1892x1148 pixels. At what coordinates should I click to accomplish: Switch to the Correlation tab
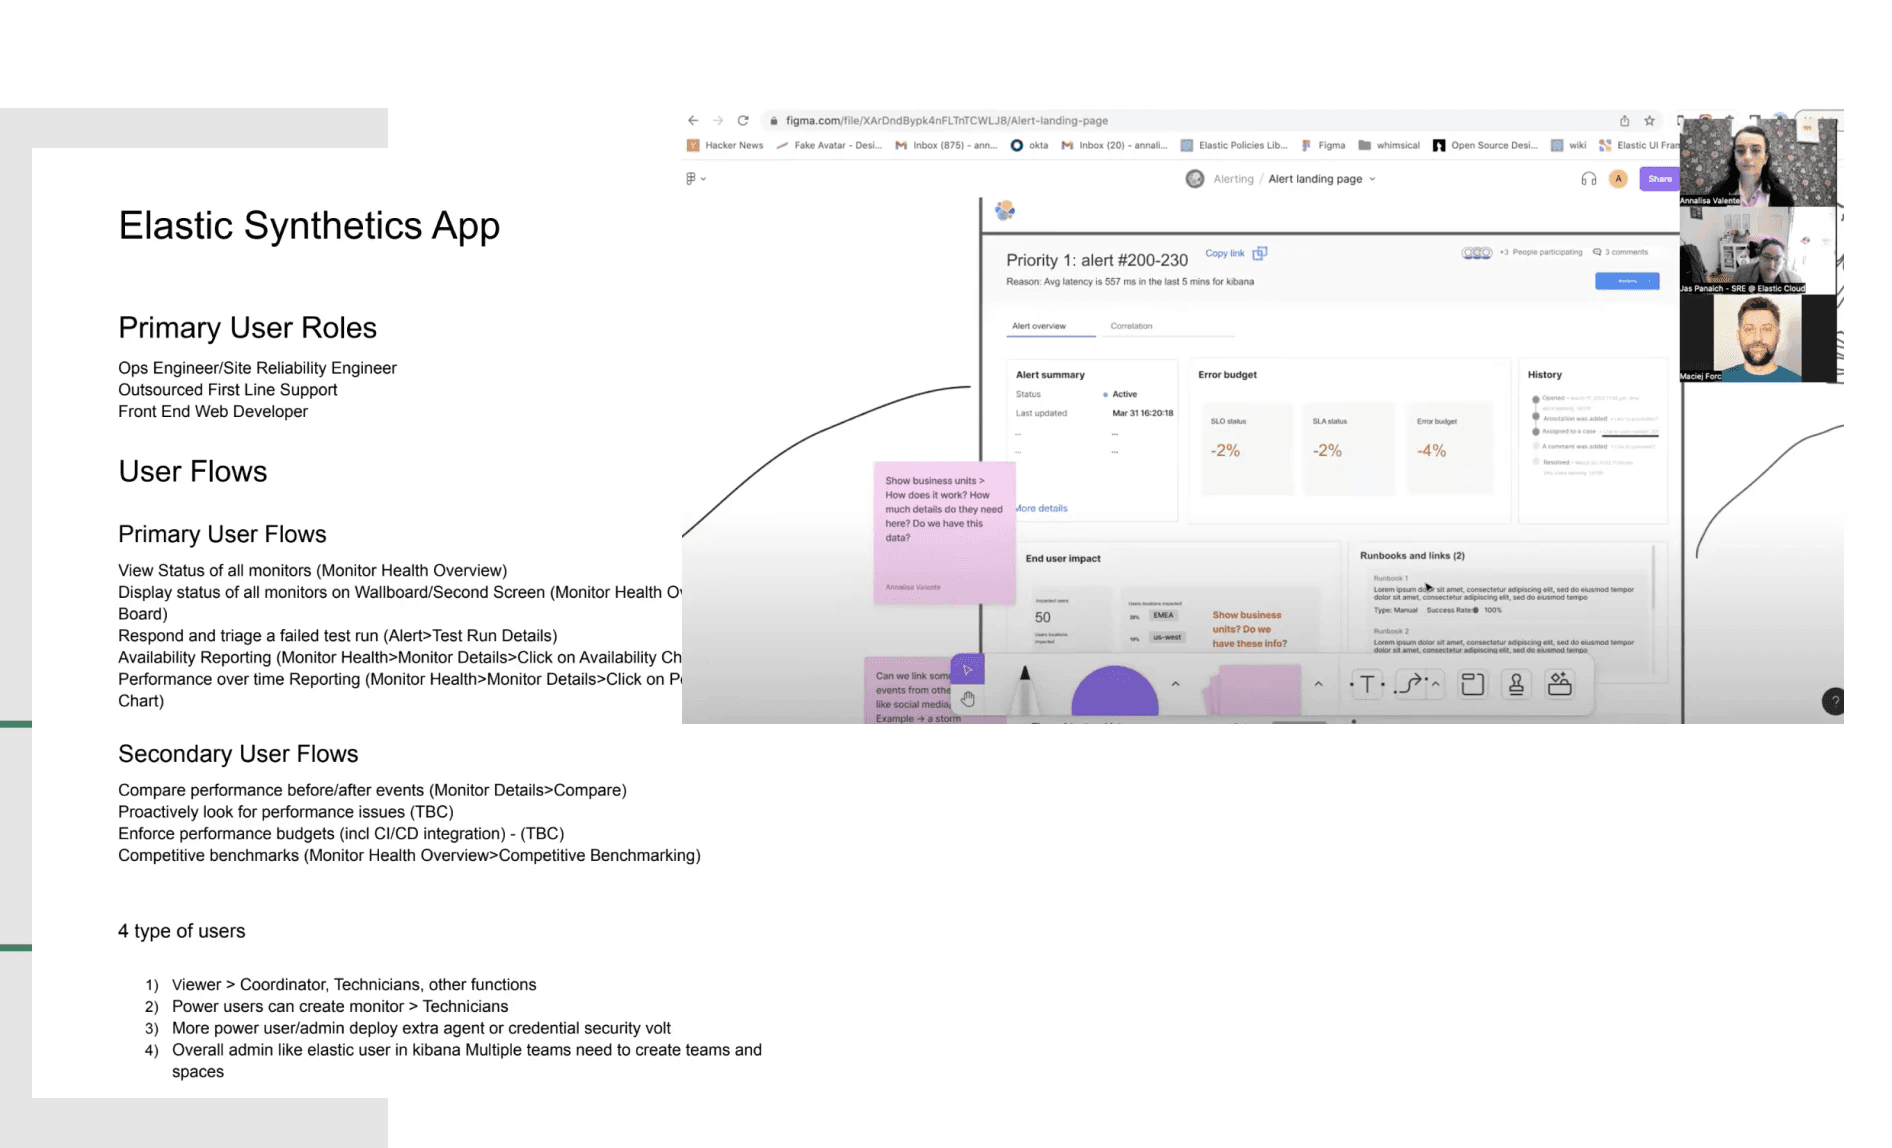click(x=1131, y=326)
